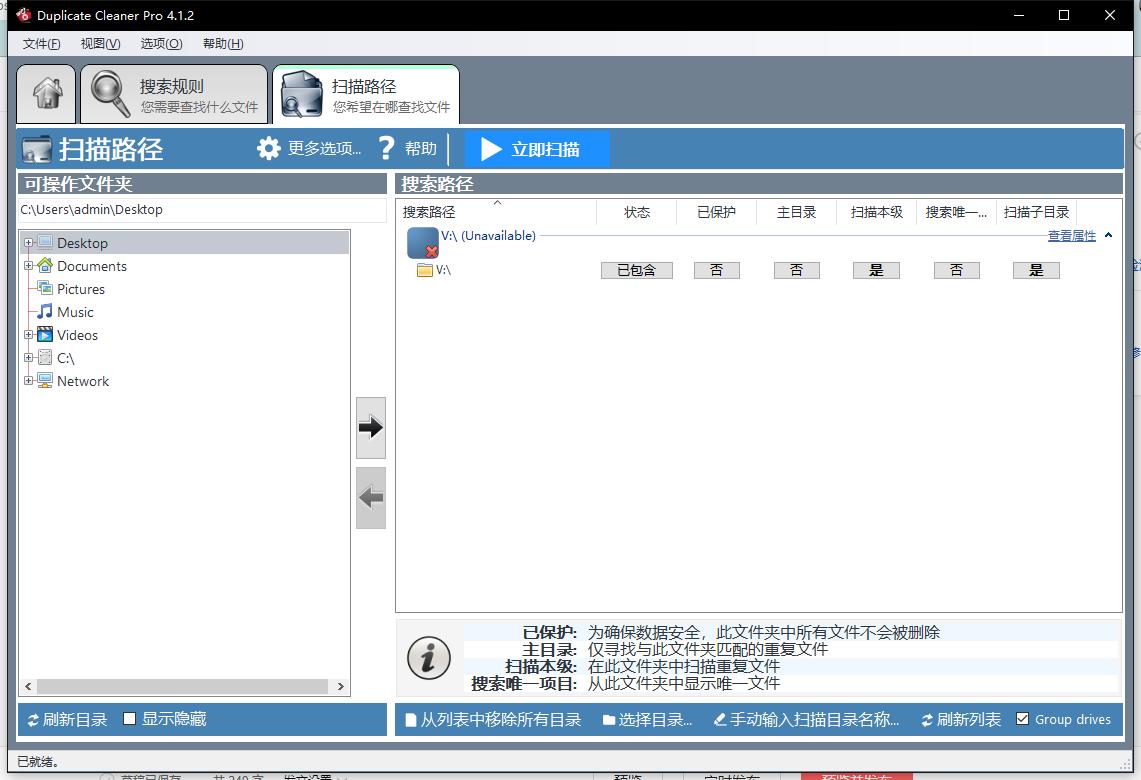Viewport: 1141px width, 780px height.
Task: Enable the 显示隐藏 checkbox
Action: coord(128,718)
